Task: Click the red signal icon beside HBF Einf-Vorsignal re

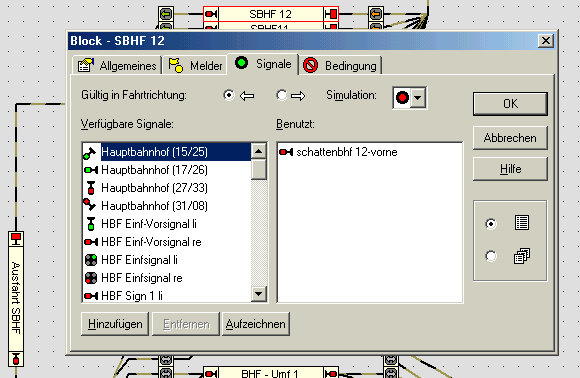Action: tap(91, 242)
